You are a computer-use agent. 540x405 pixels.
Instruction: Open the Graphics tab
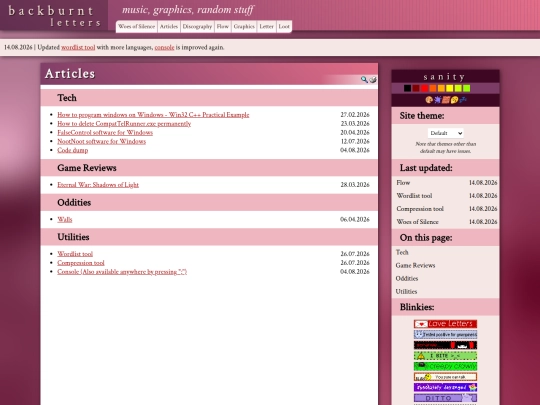point(244,27)
